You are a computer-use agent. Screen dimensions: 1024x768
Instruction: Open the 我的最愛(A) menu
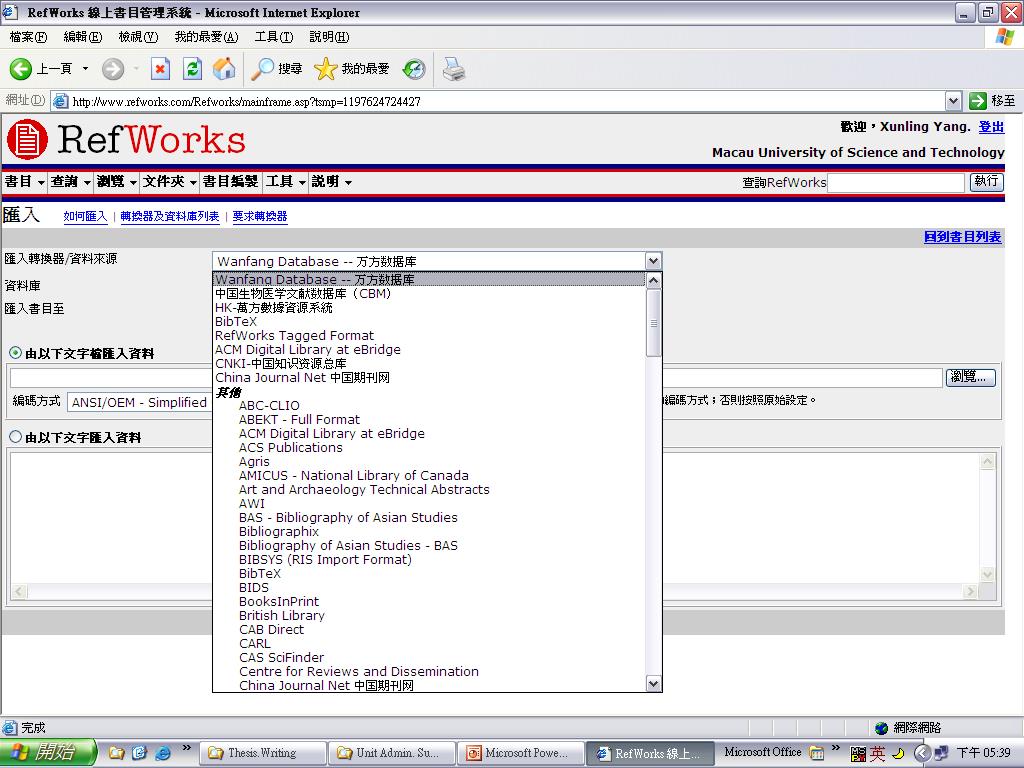click(x=206, y=37)
